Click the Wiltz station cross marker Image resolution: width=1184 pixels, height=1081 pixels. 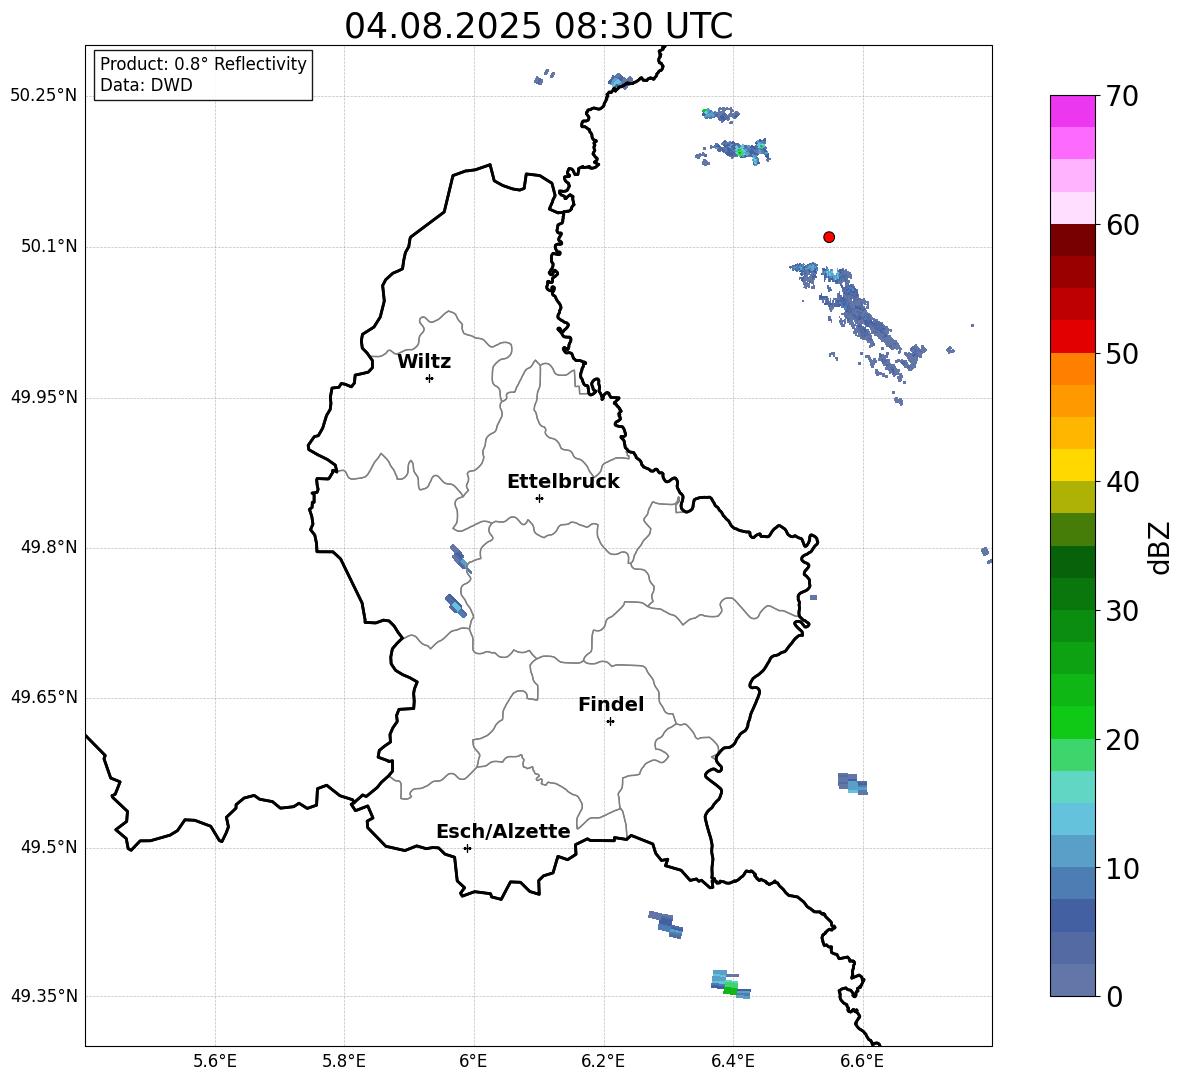tap(430, 378)
